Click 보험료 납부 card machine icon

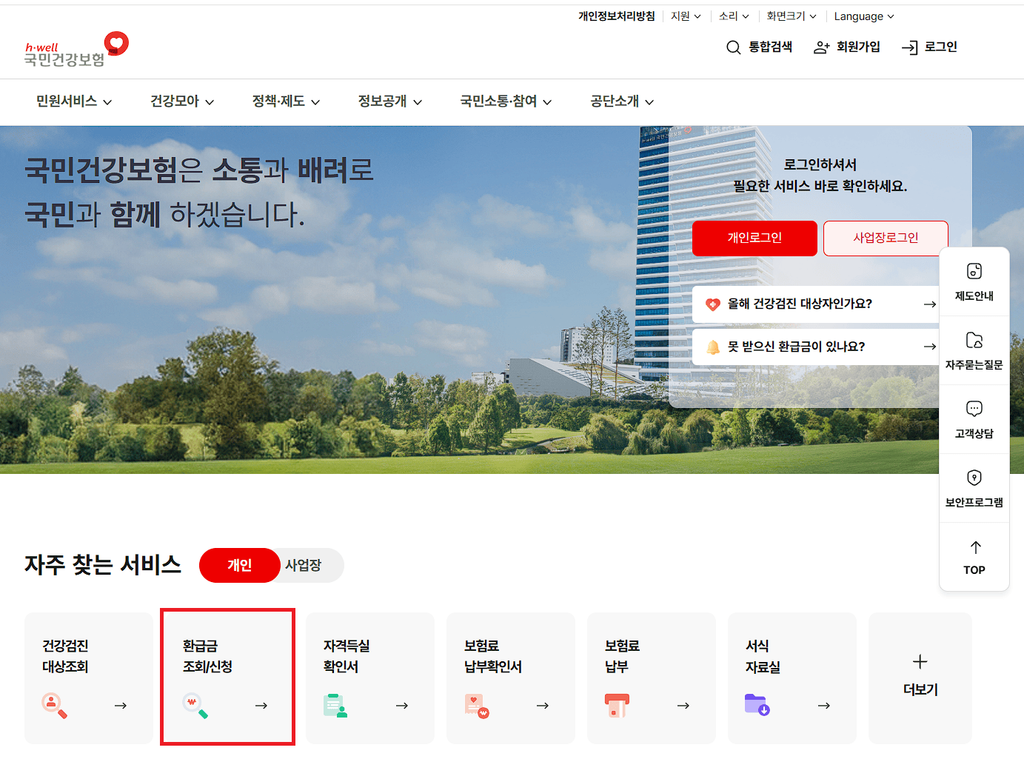coord(617,706)
